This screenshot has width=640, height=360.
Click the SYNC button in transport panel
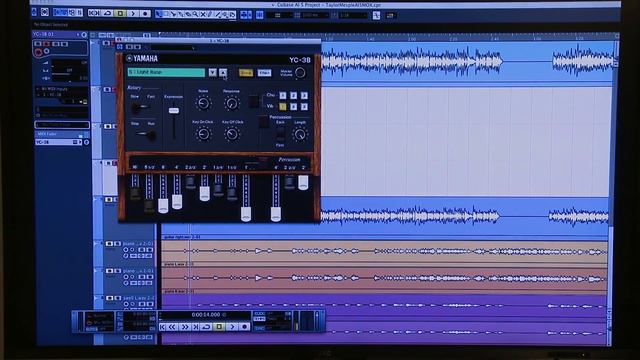tap(259, 328)
